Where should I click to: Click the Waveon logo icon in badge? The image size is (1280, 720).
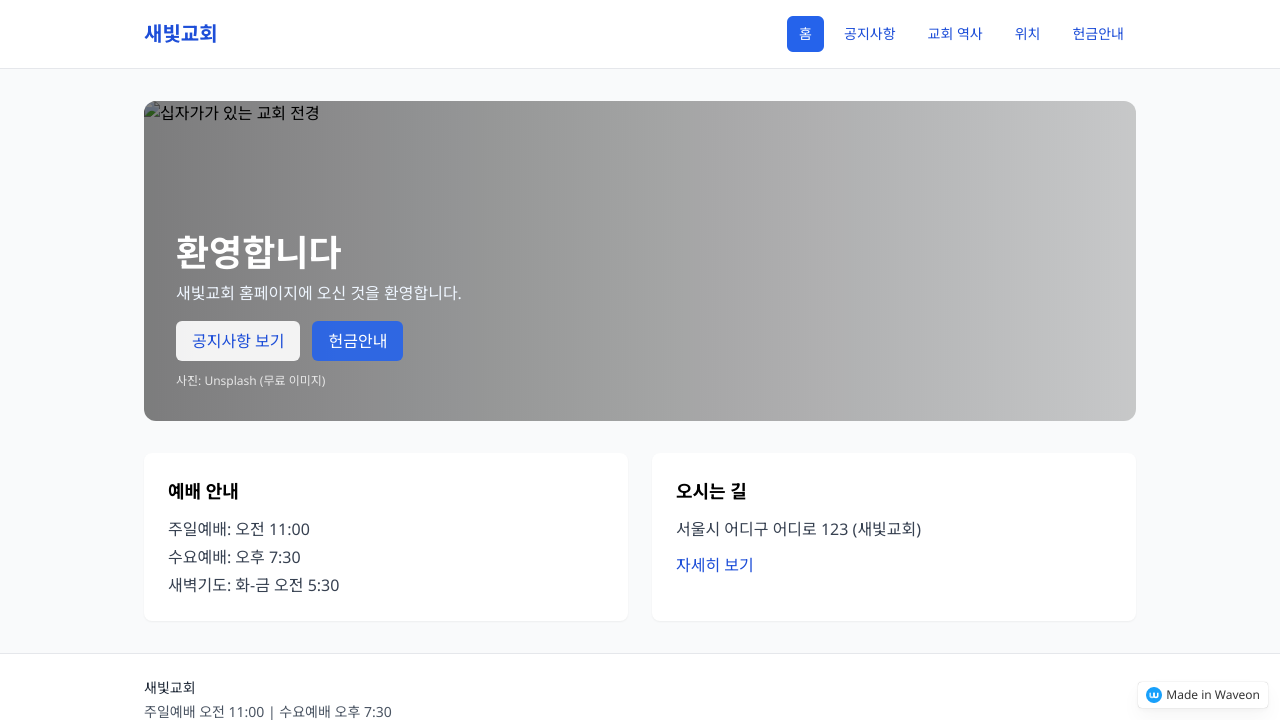[x=1153, y=695]
